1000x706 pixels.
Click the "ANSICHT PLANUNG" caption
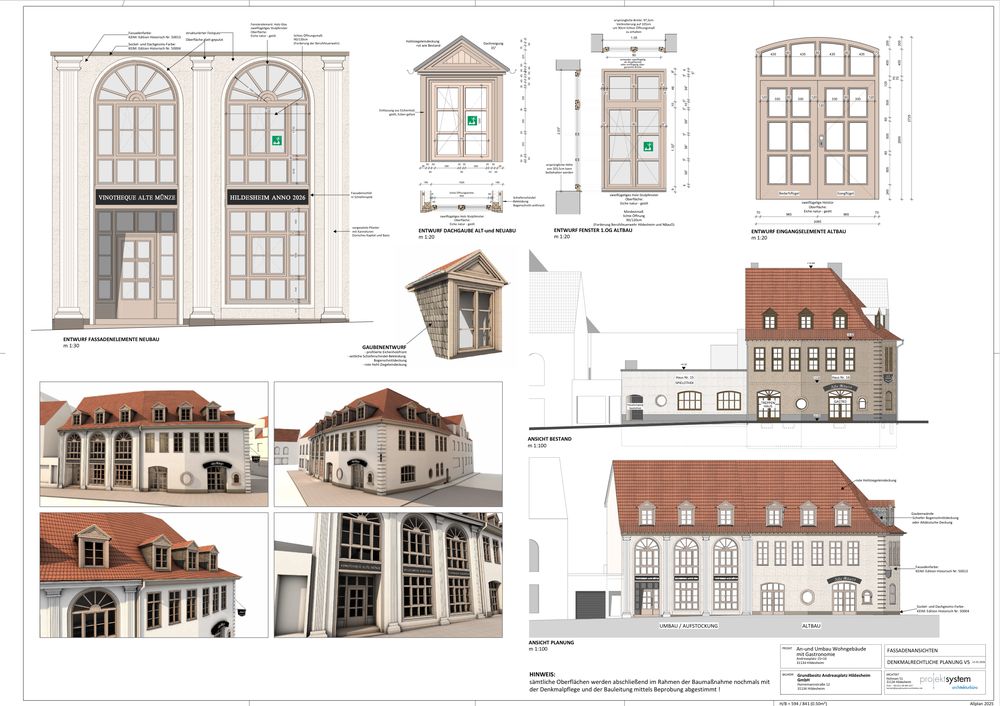[x=551, y=642]
